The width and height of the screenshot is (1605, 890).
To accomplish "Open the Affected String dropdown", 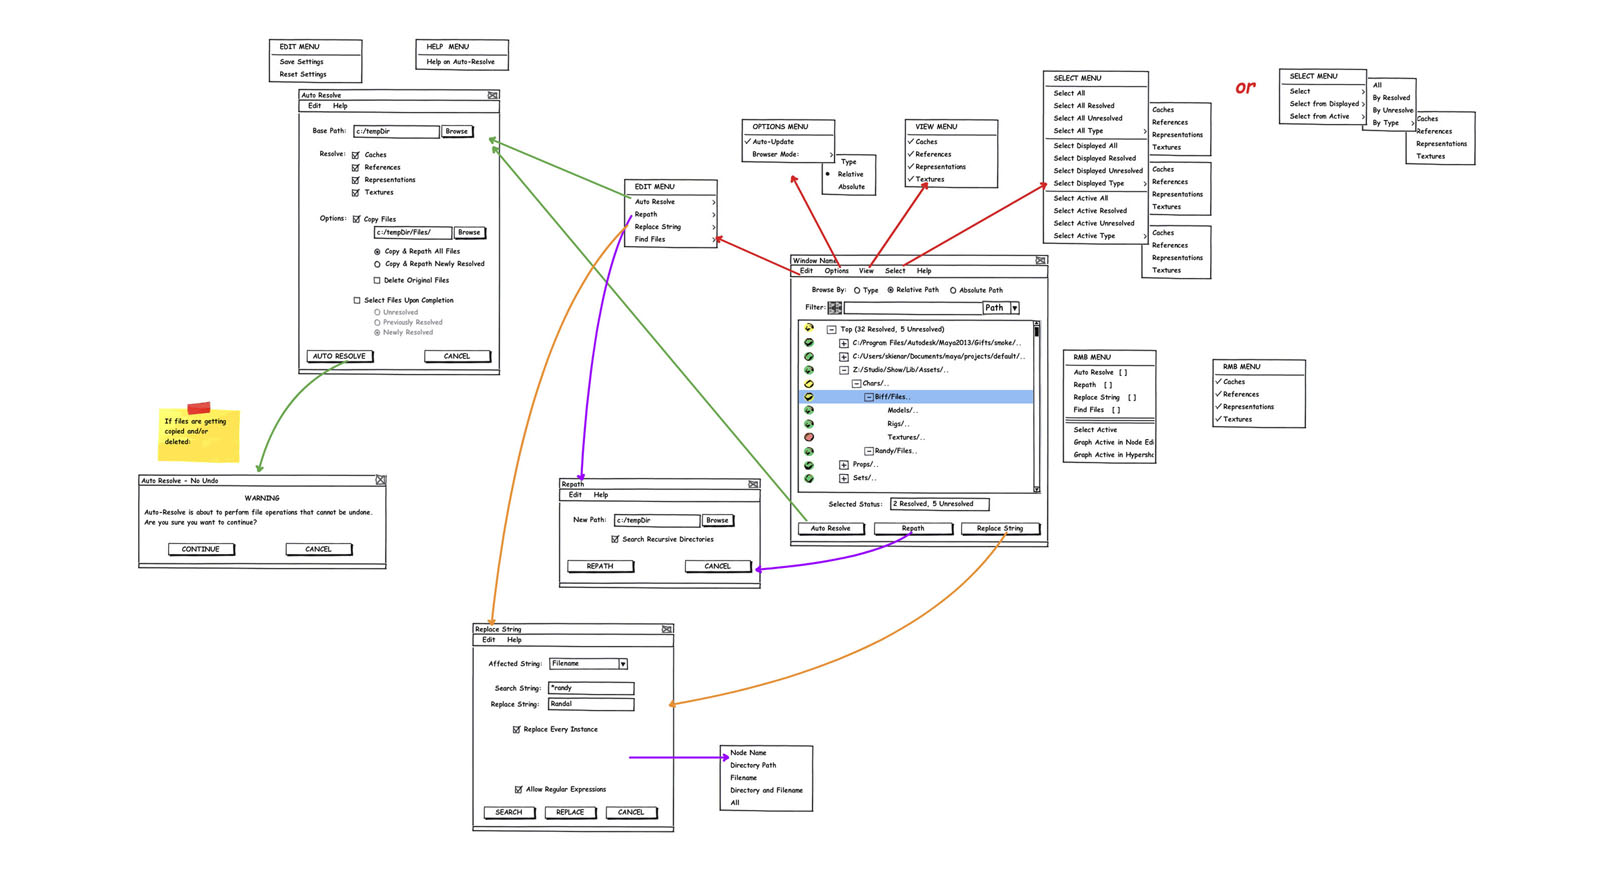I will [622, 664].
